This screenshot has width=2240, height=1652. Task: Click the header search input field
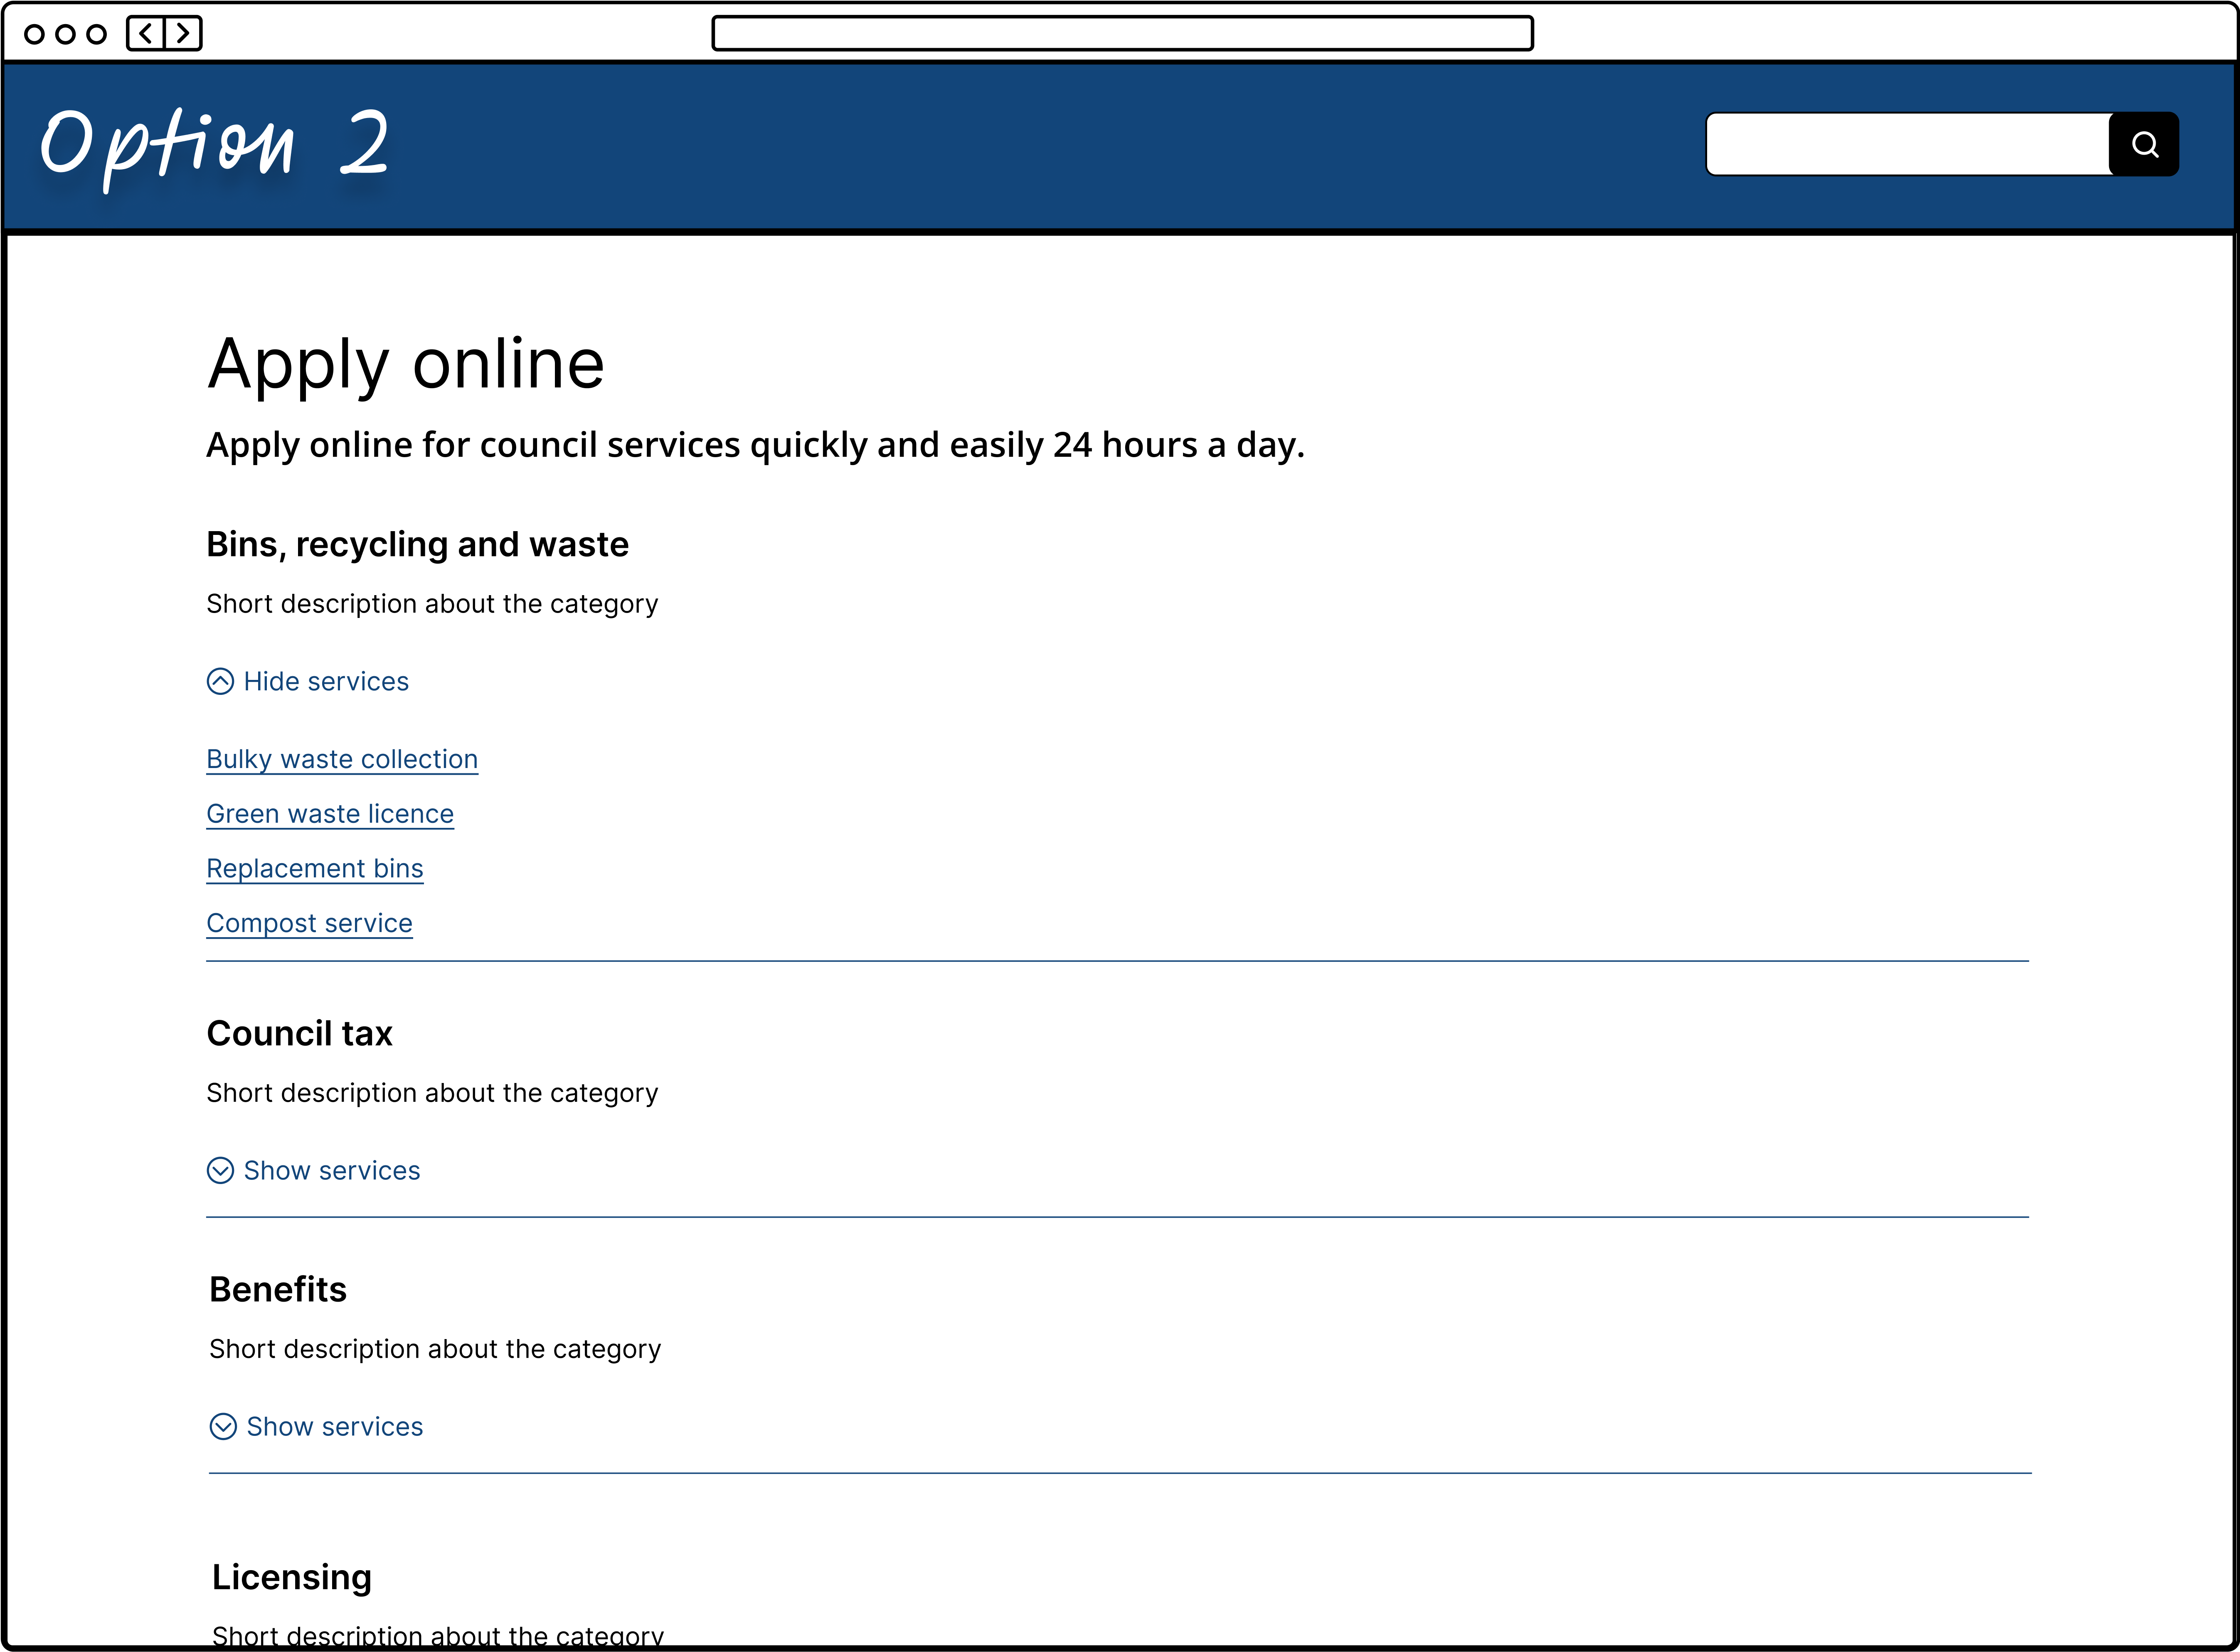(1908, 144)
